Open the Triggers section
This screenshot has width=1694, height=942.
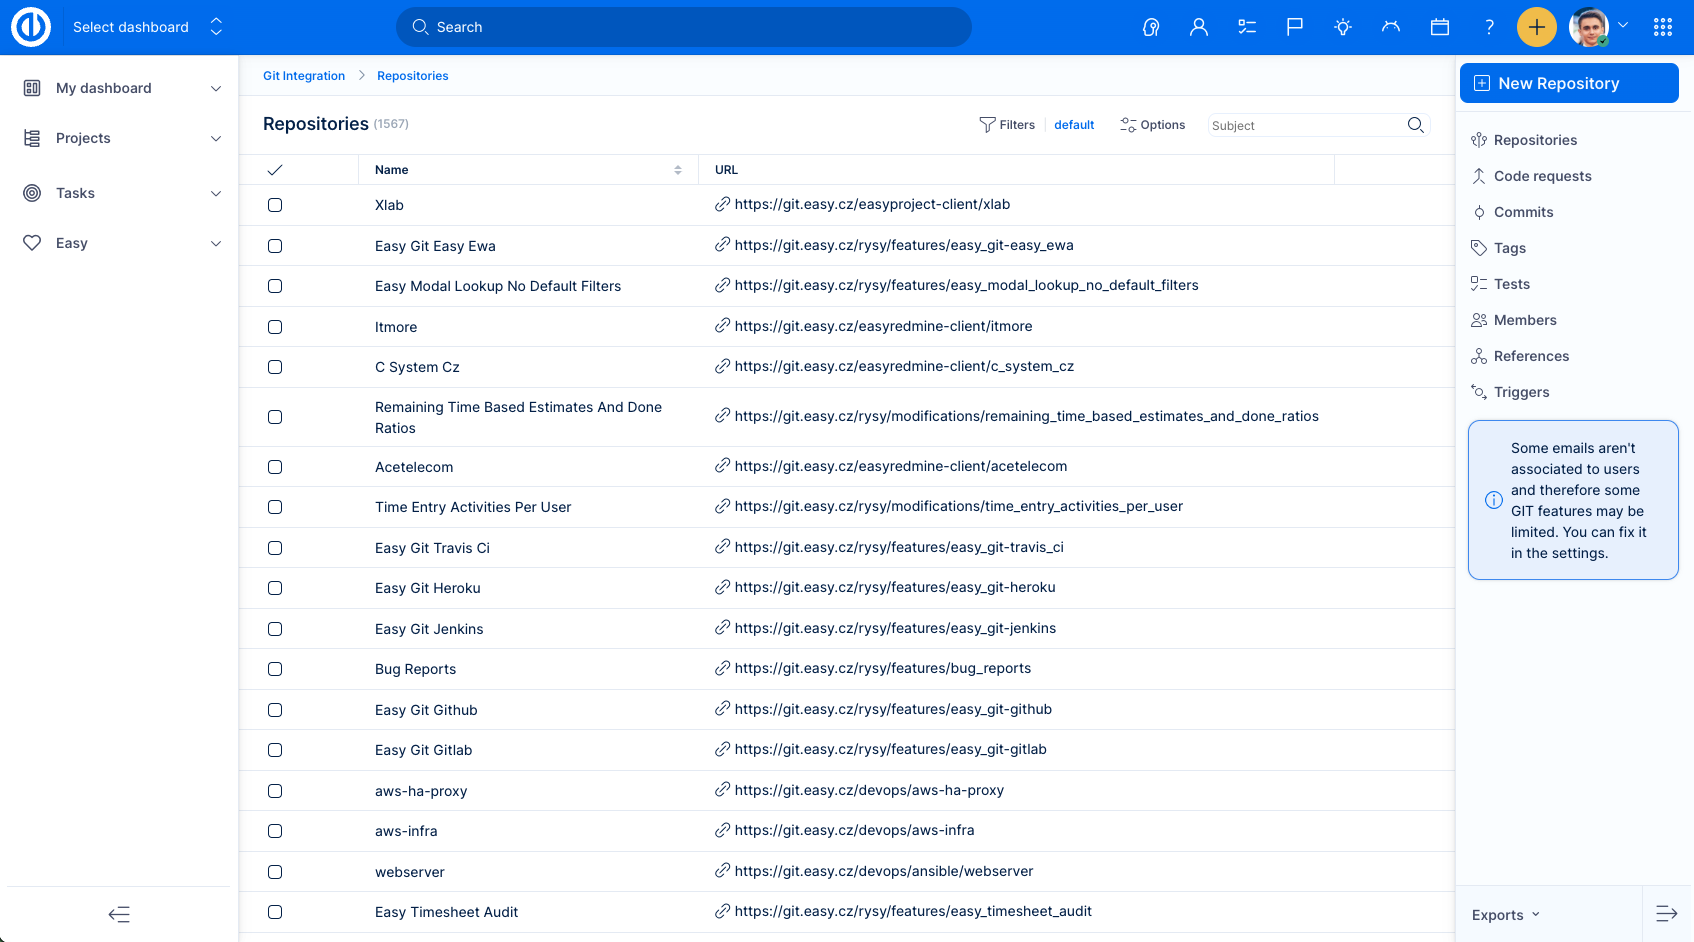click(1521, 392)
